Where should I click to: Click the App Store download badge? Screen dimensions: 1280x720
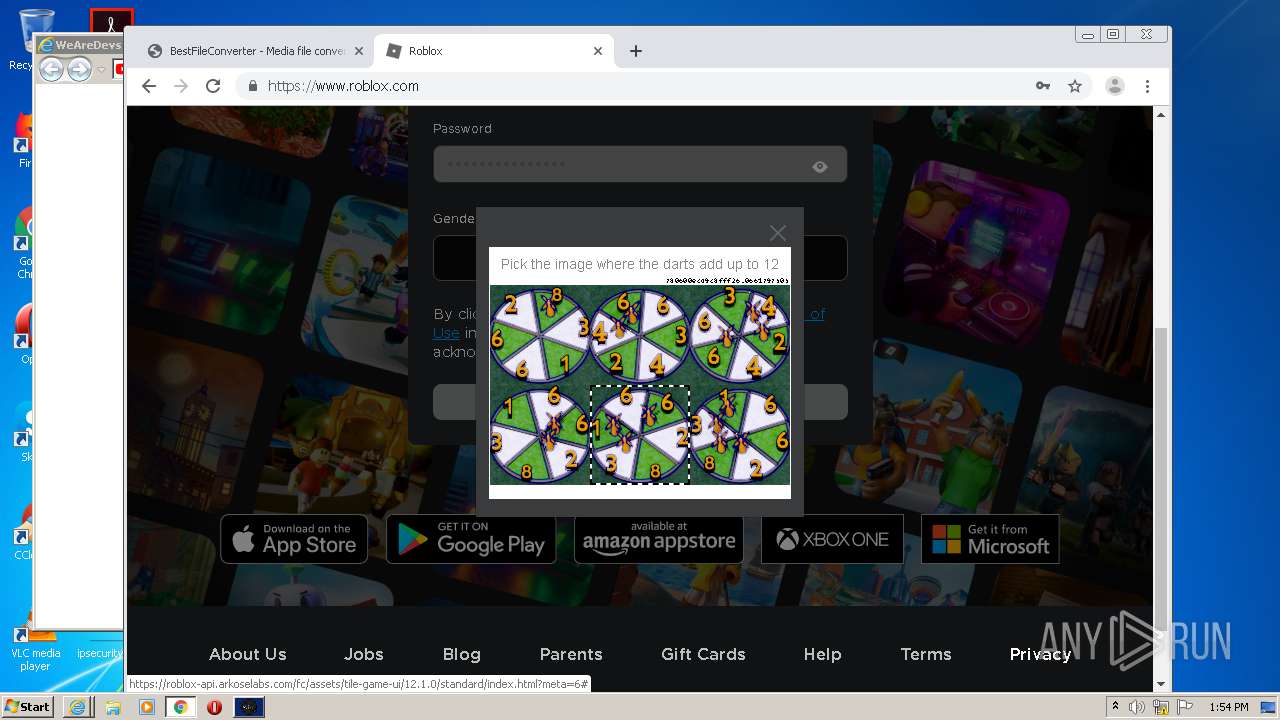[294, 539]
